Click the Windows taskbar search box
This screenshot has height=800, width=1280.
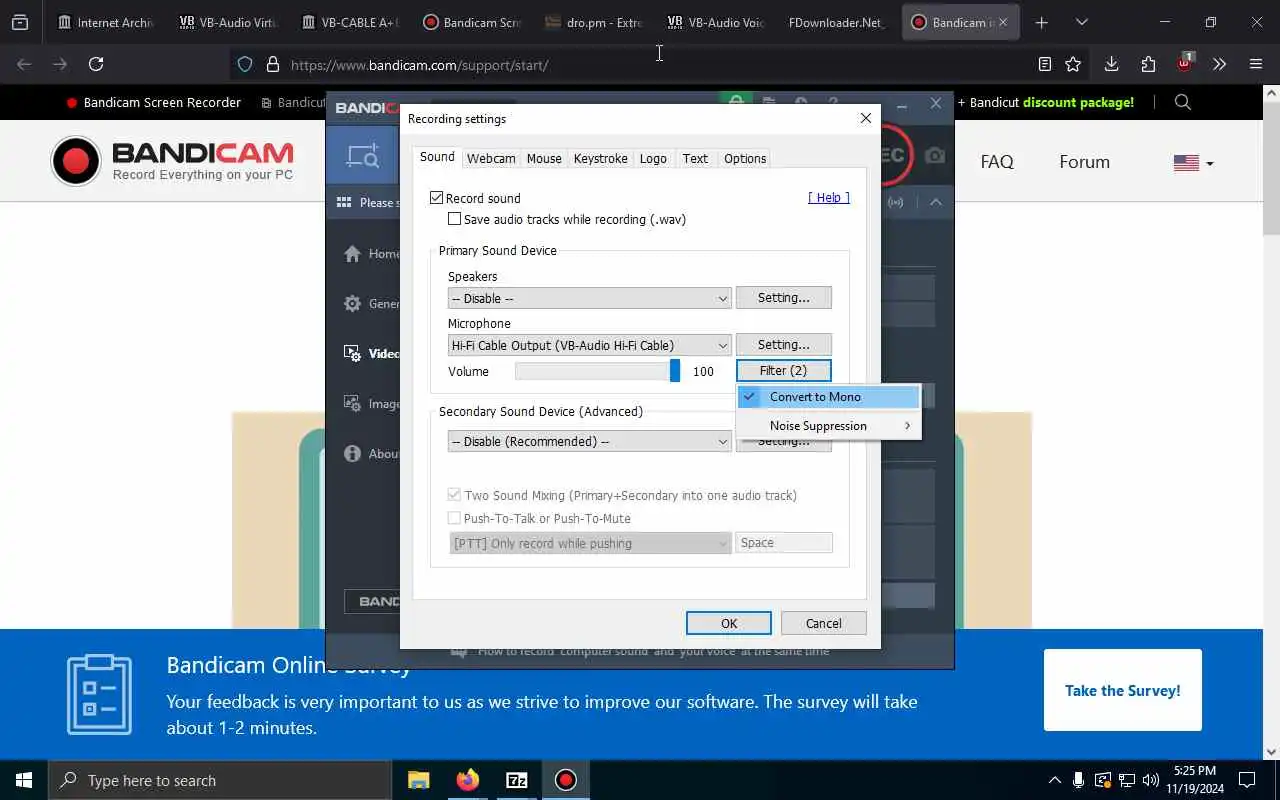[220, 780]
